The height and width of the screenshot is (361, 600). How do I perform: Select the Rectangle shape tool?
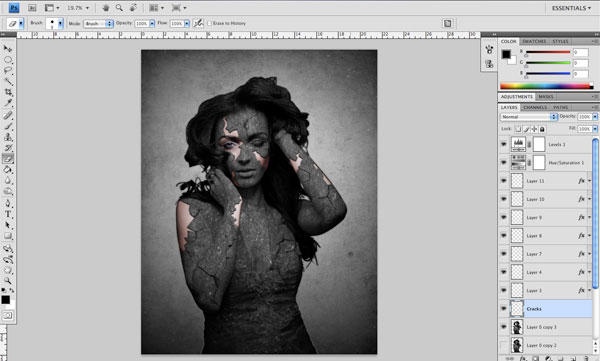[x=8, y=236]
